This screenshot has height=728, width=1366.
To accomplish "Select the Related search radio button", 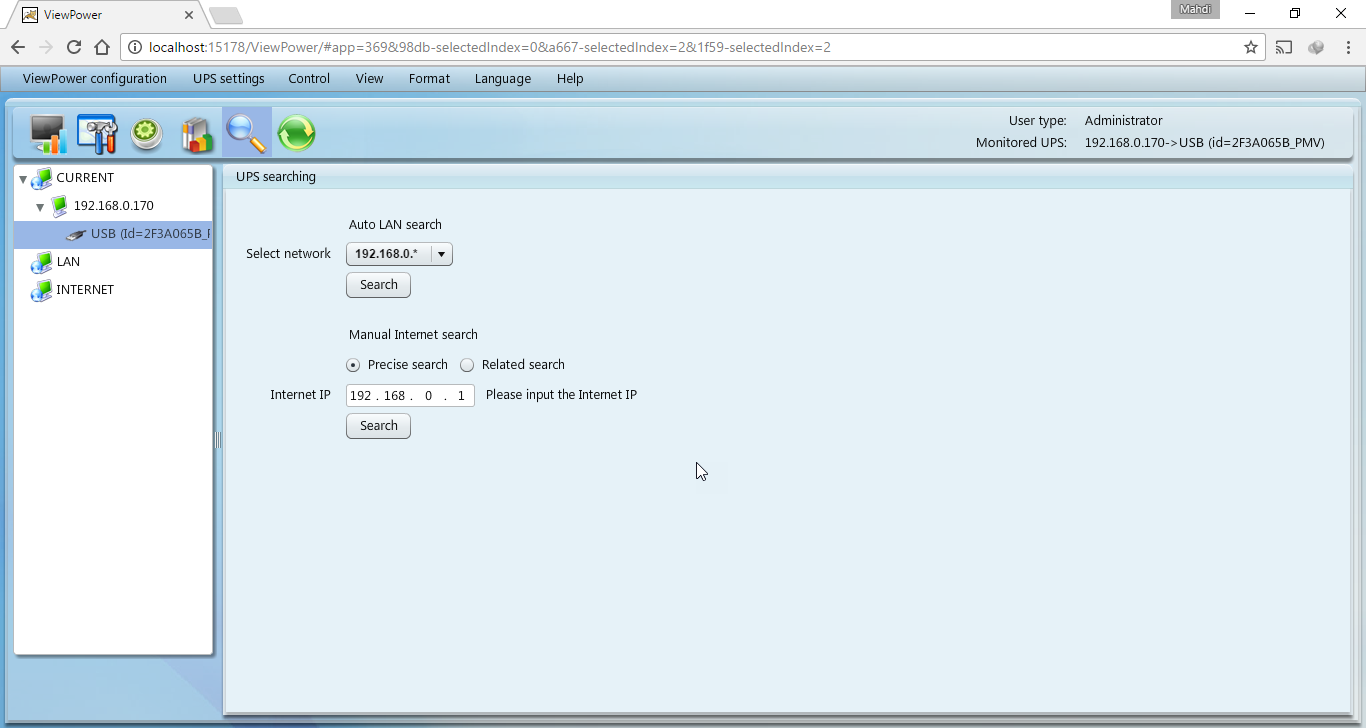I will click(x=467, y=365).
